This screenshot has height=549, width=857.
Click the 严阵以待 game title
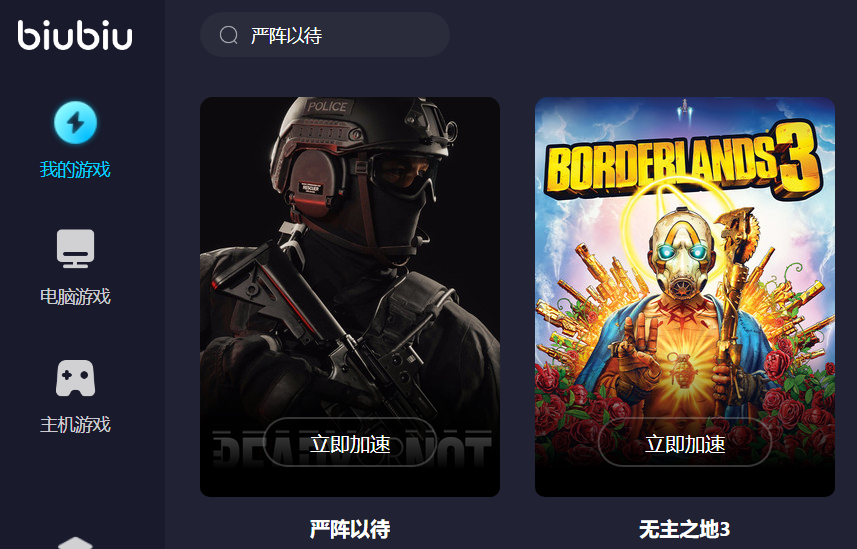coord(350,529)
